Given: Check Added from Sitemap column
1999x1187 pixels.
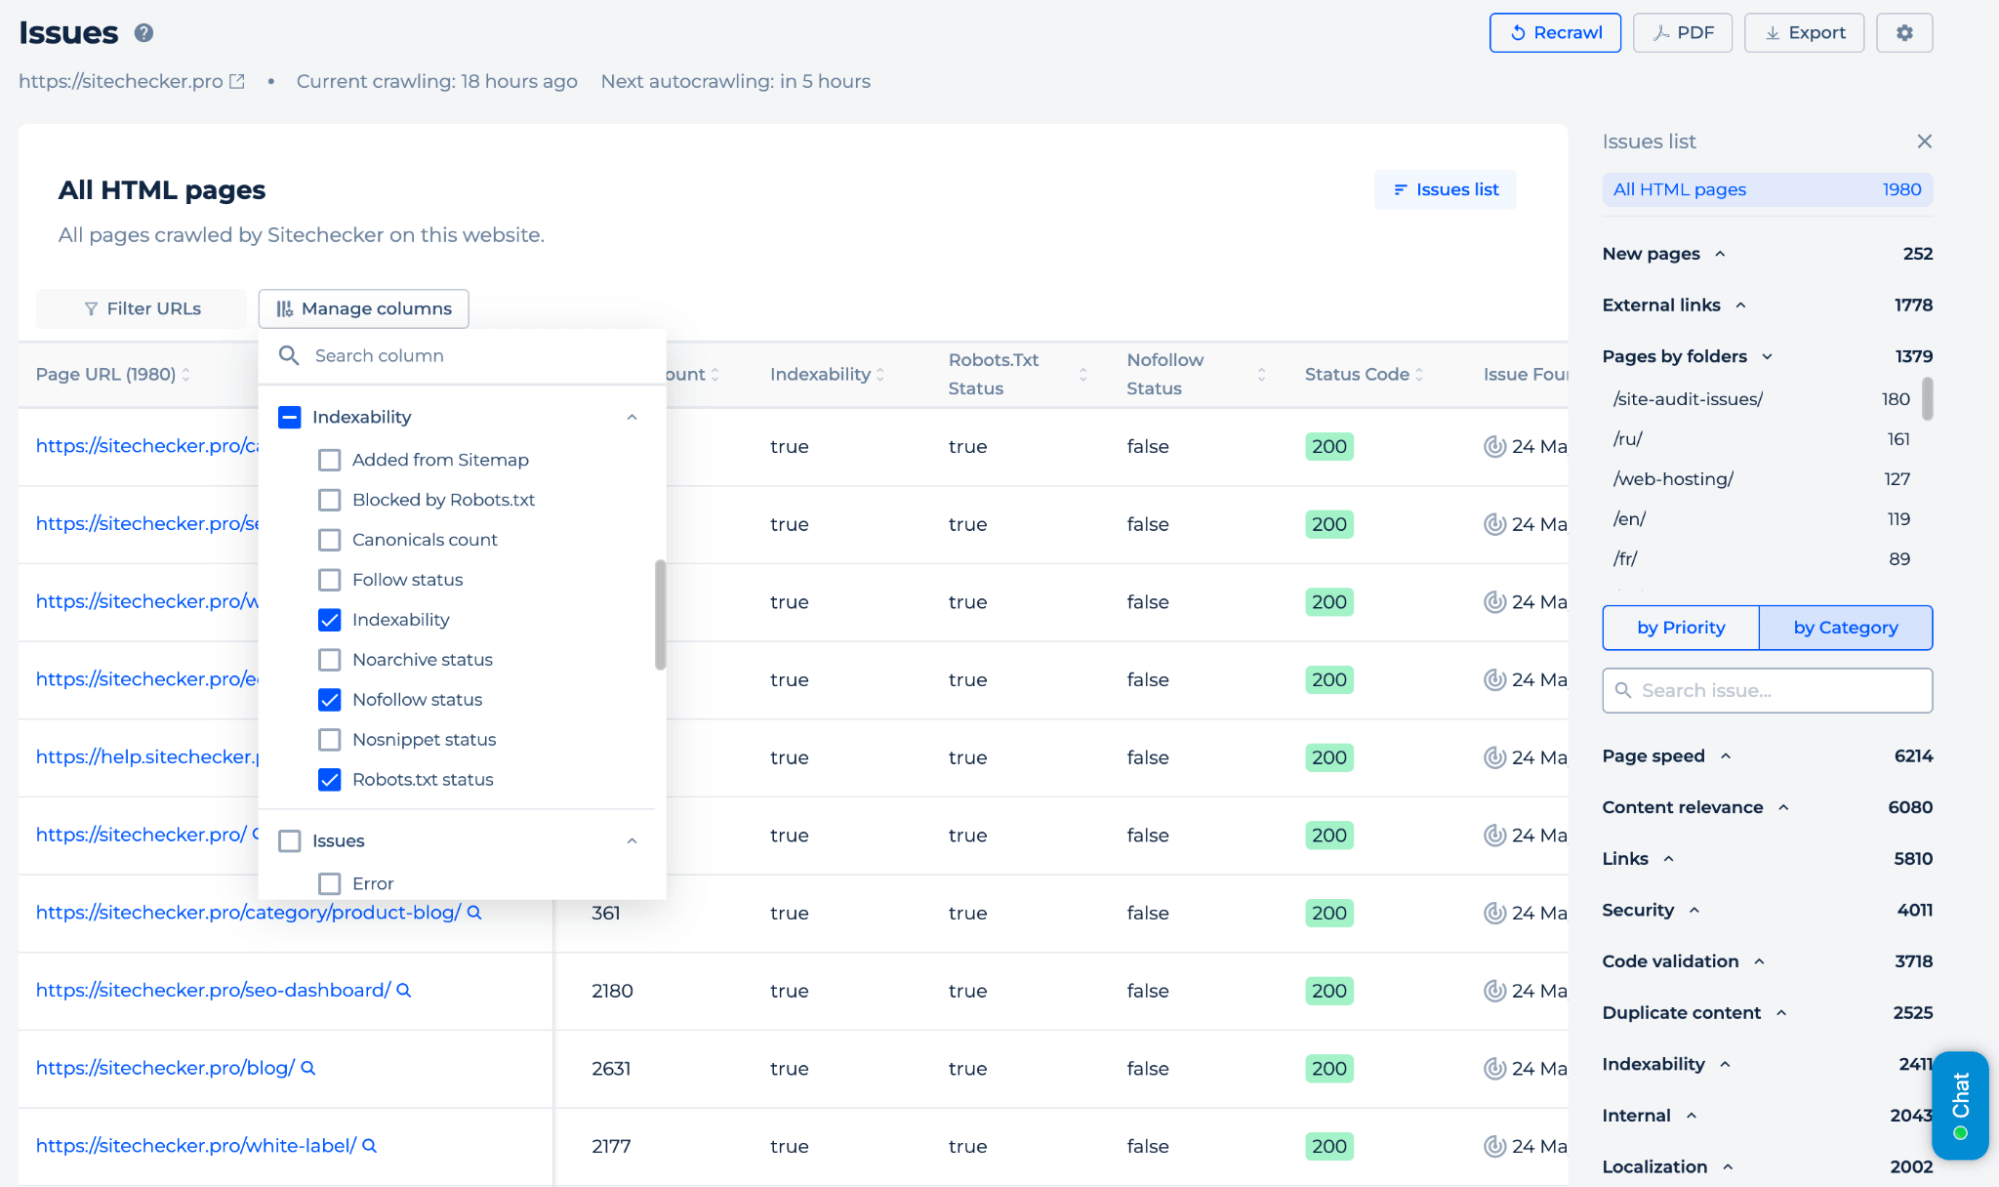Looking at the screenshot, I should click(x=329, y=460).
